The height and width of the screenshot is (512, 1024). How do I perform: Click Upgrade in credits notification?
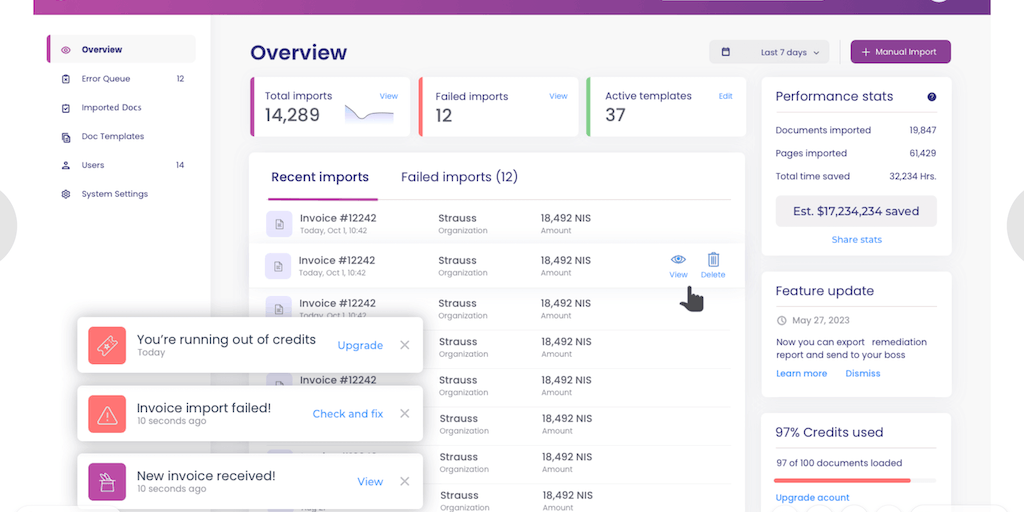[360, 345]
